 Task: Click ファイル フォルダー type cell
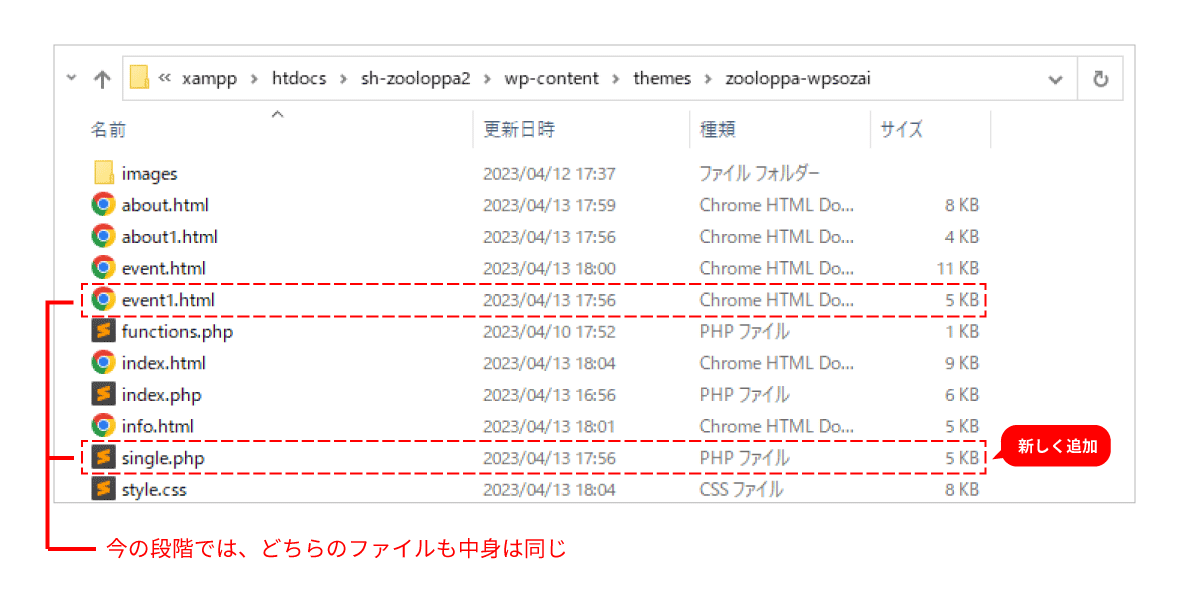[760, 174]
